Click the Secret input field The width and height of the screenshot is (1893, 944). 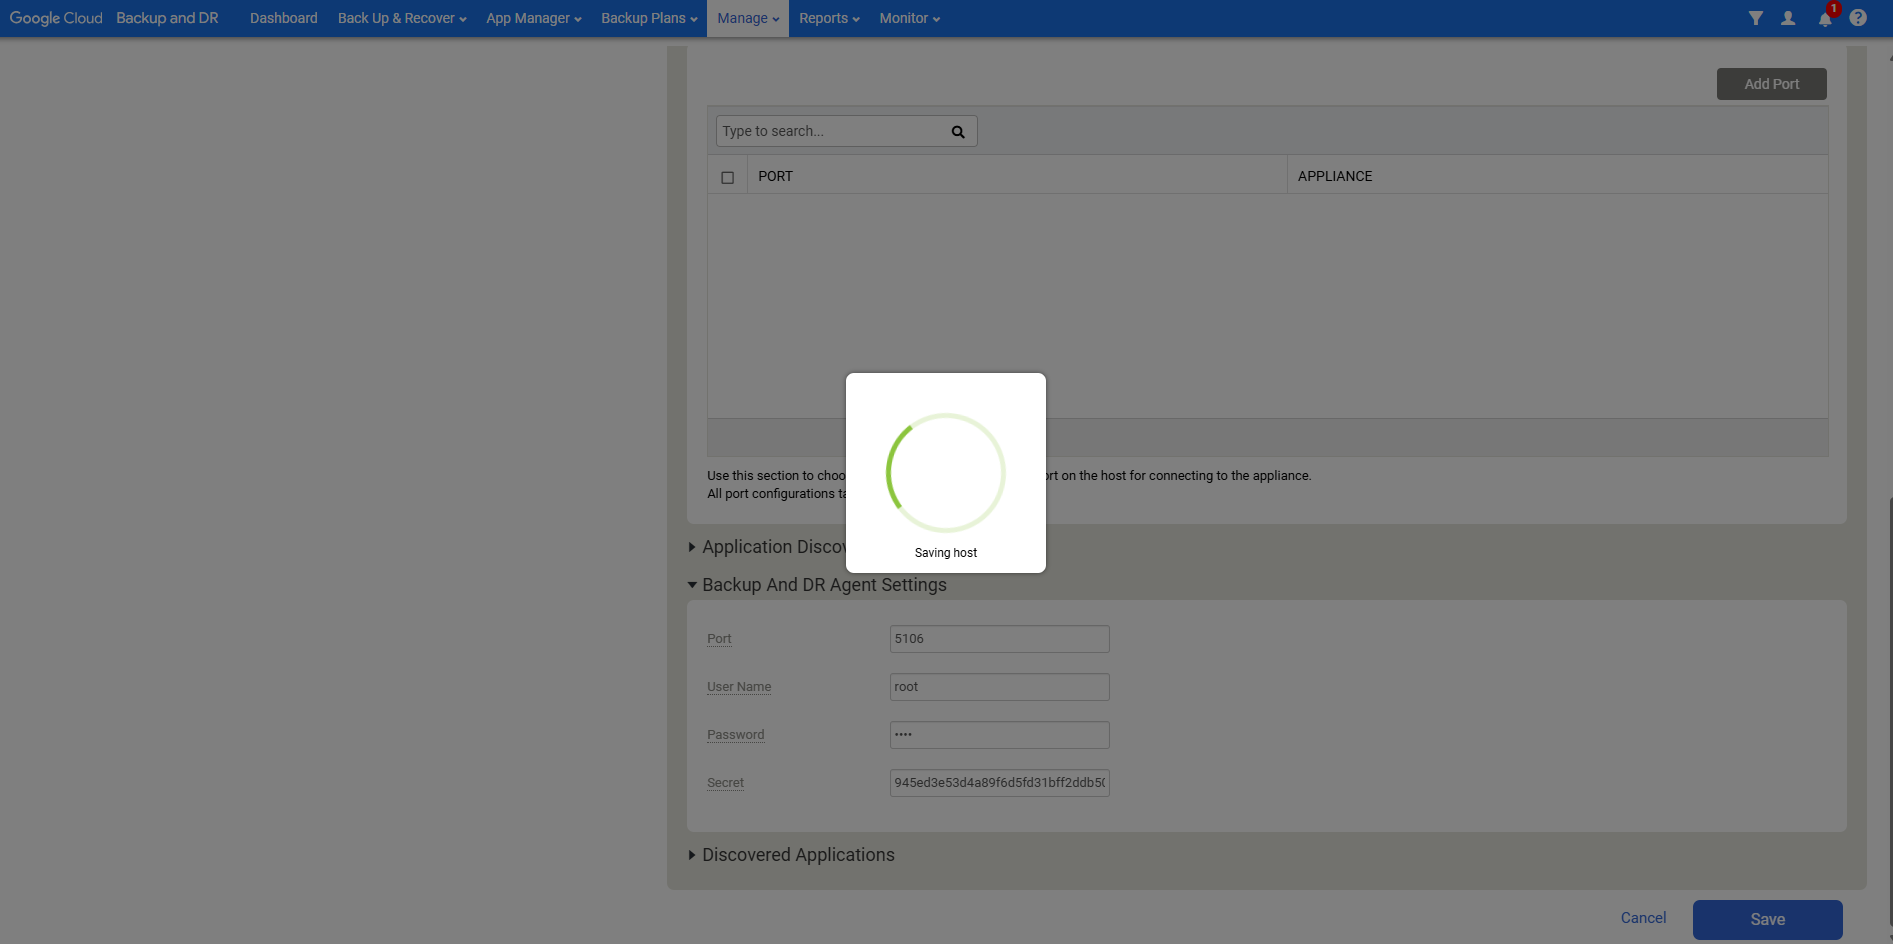pos(999,783)
